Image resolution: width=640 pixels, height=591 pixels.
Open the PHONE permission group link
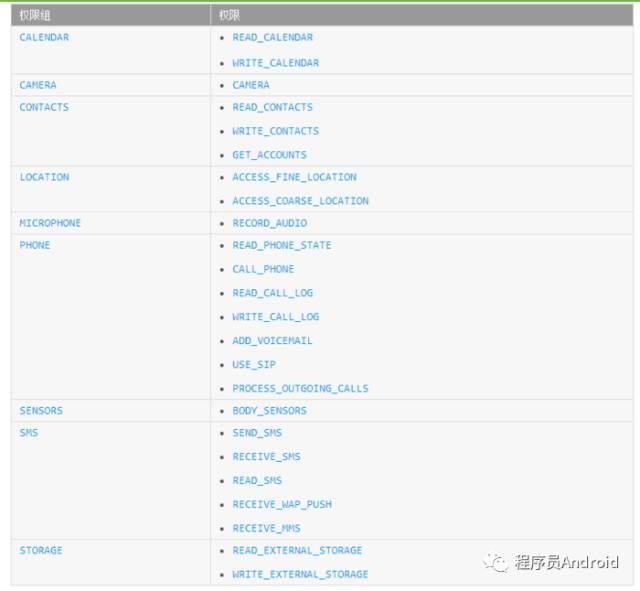pos(35,245)
